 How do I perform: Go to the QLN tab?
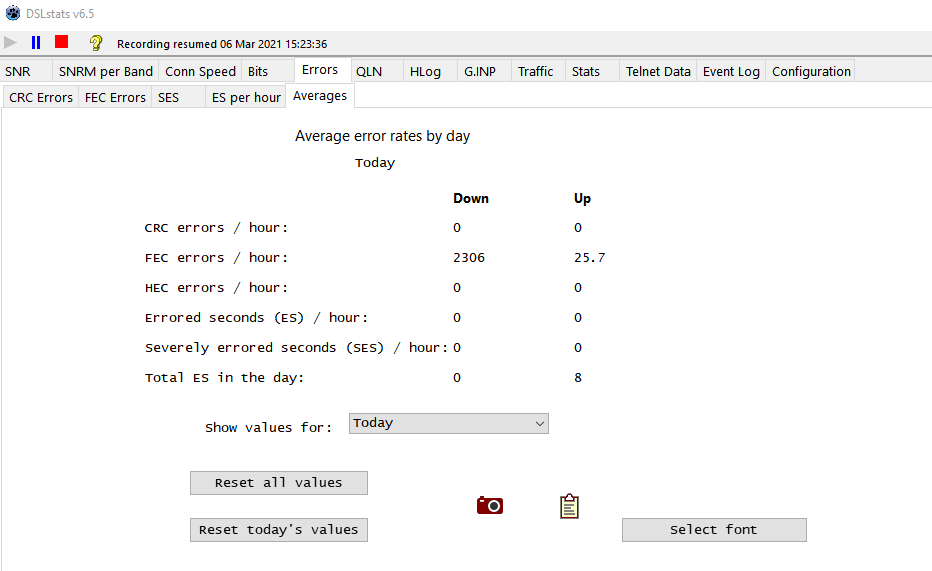(x=377, y=71)
